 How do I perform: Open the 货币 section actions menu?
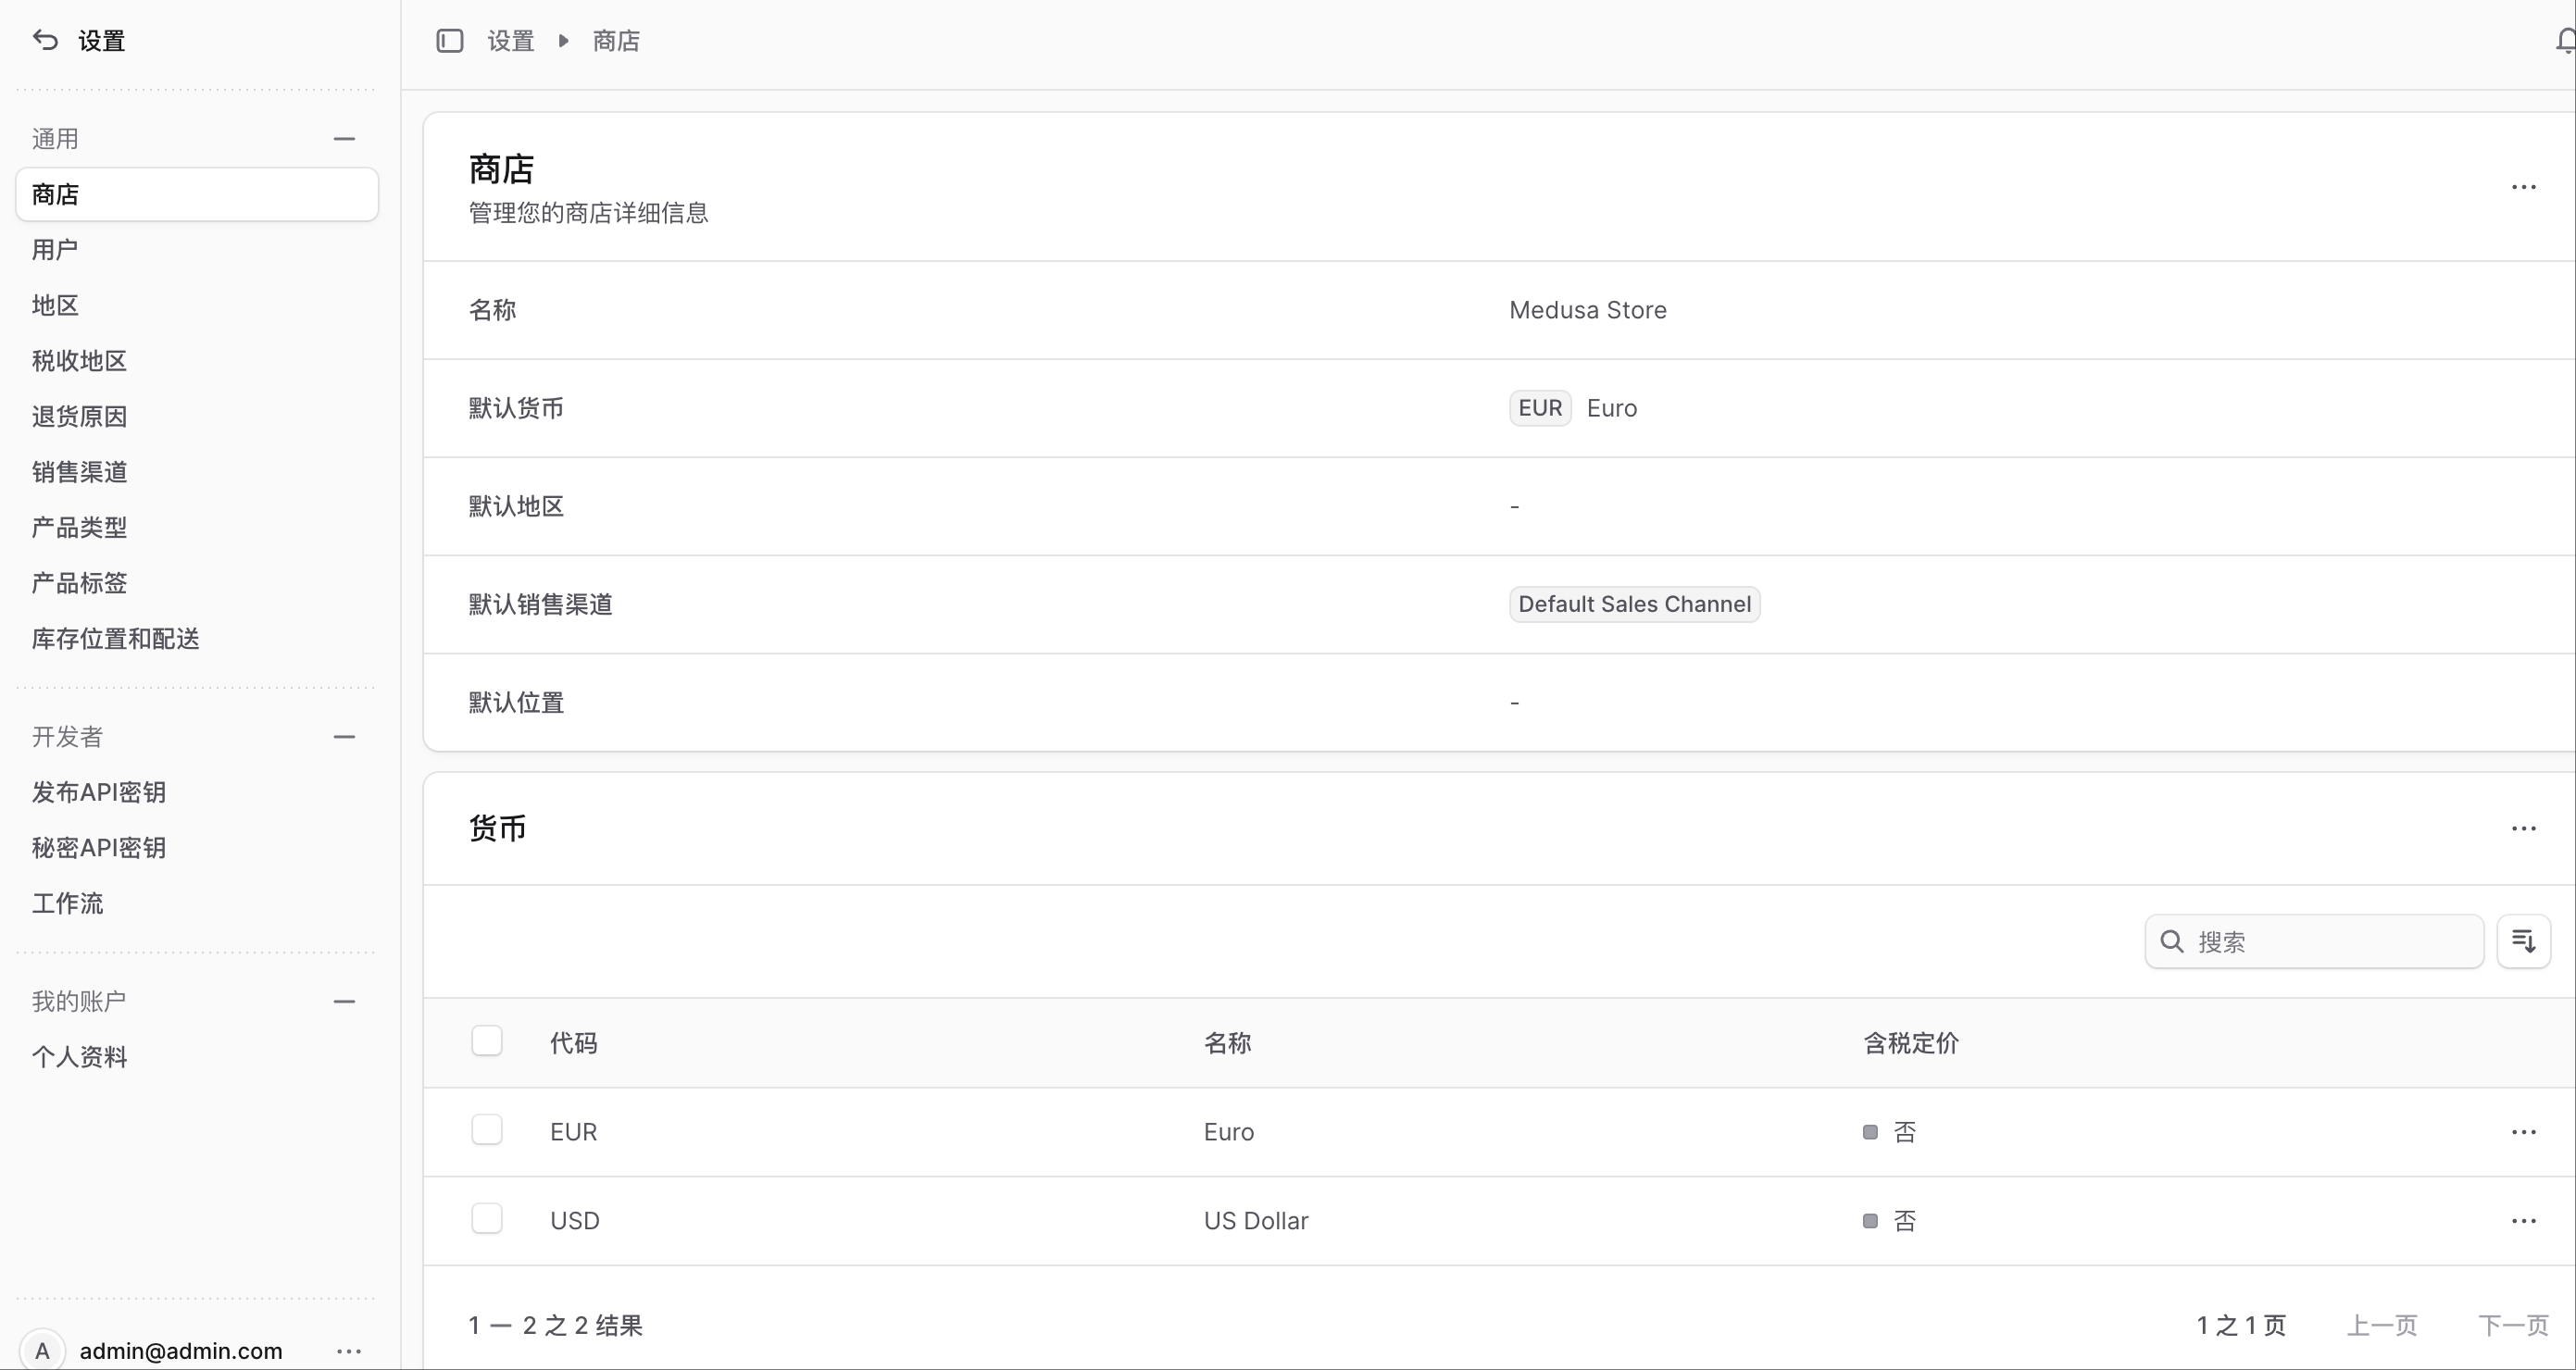click(x=2523, y=828)
